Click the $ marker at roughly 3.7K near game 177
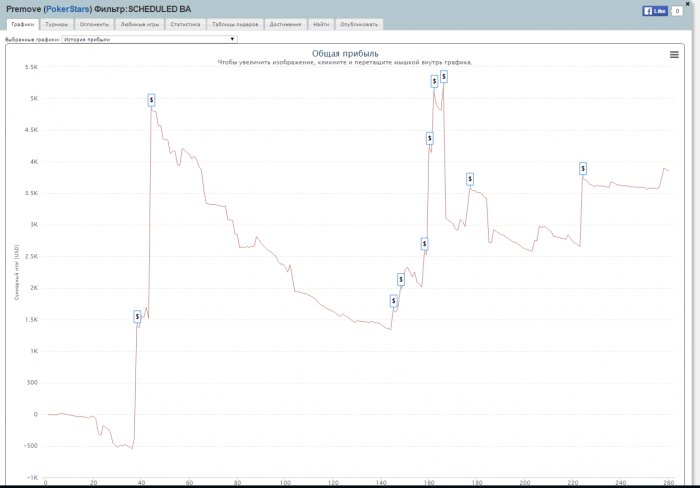 coord(470,179)
